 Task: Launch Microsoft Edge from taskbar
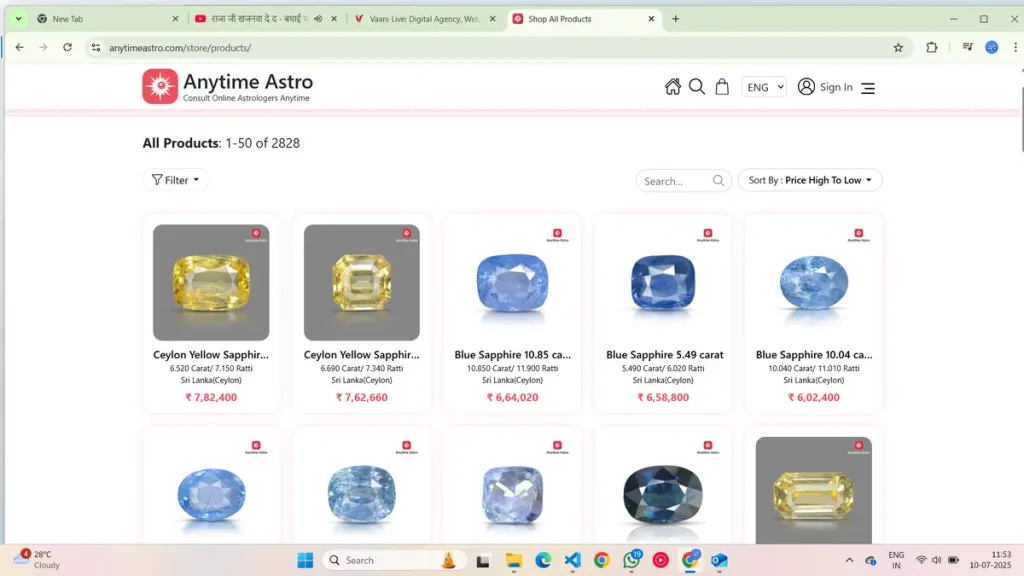click(x=543, y=560)
